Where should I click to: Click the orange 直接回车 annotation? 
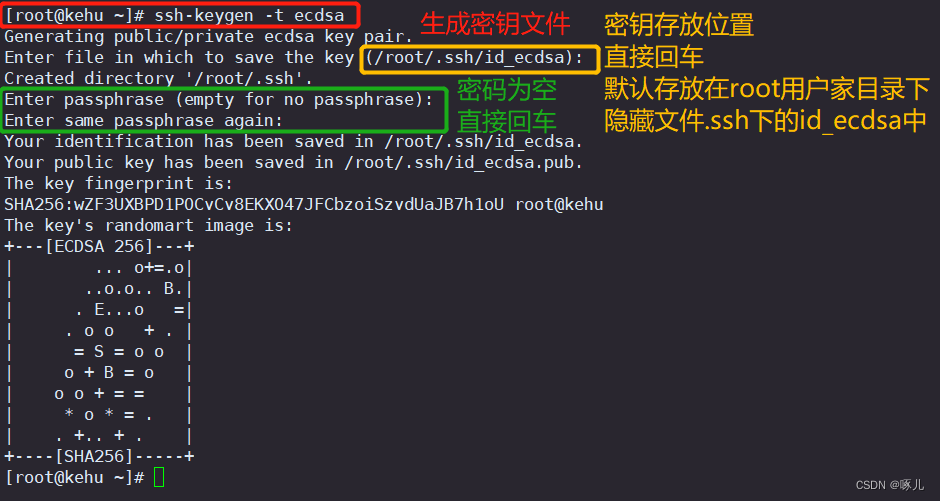tap(654, 56)
